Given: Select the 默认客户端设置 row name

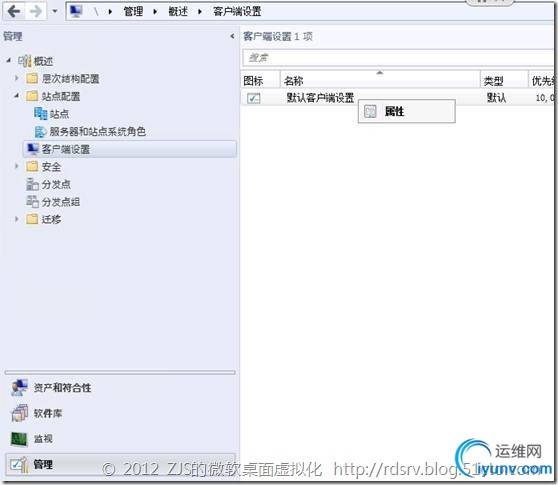Looking at the screenshot, I should coord(320,97).
